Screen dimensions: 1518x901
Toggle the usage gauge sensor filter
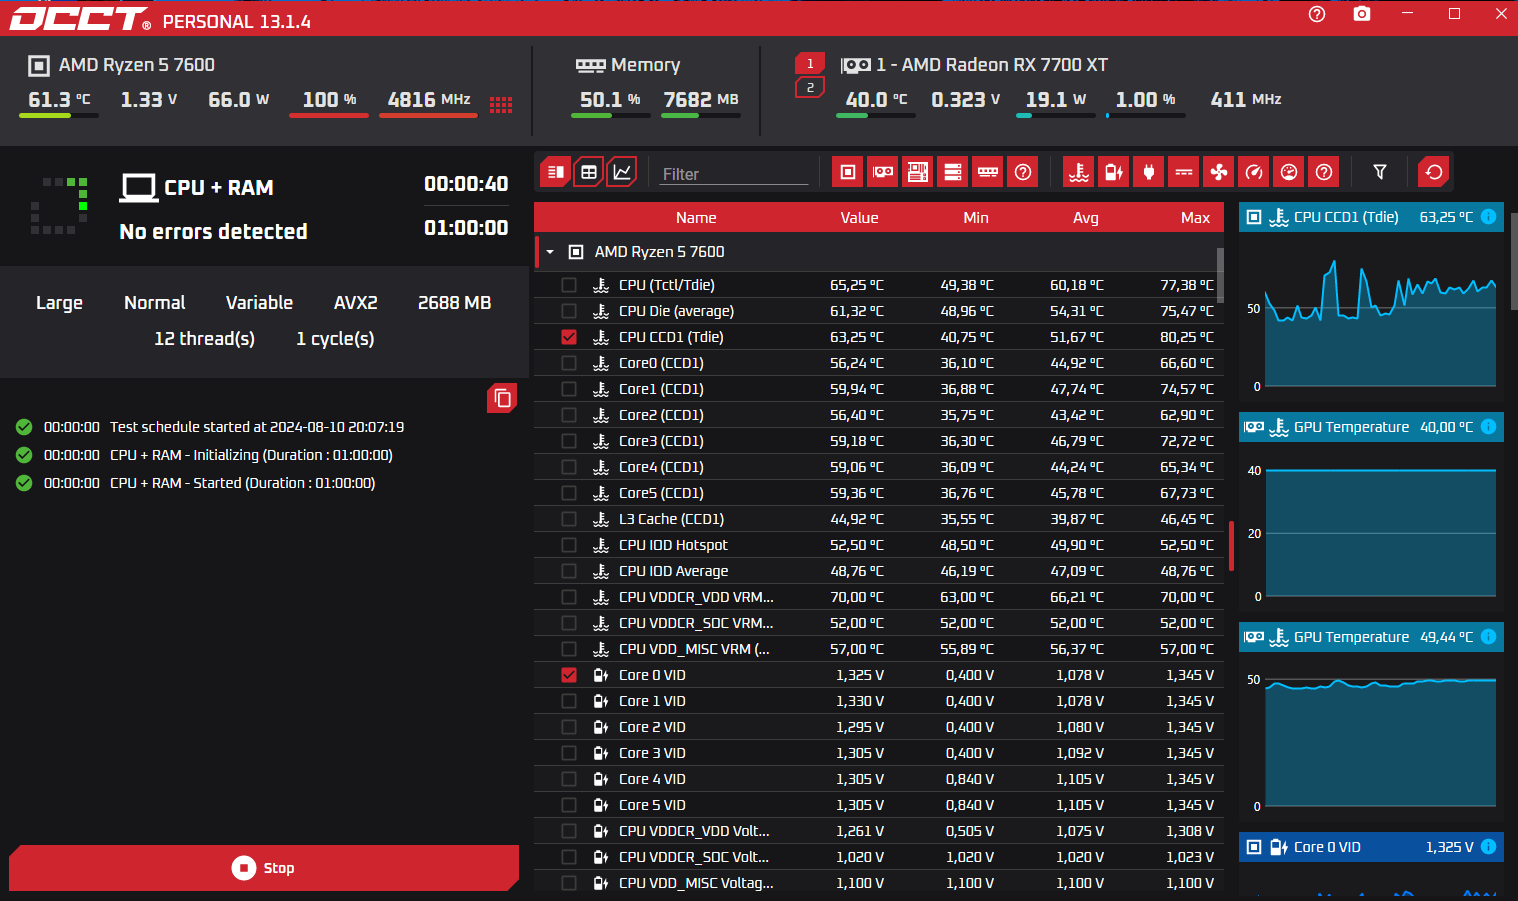coord(1289,172)
